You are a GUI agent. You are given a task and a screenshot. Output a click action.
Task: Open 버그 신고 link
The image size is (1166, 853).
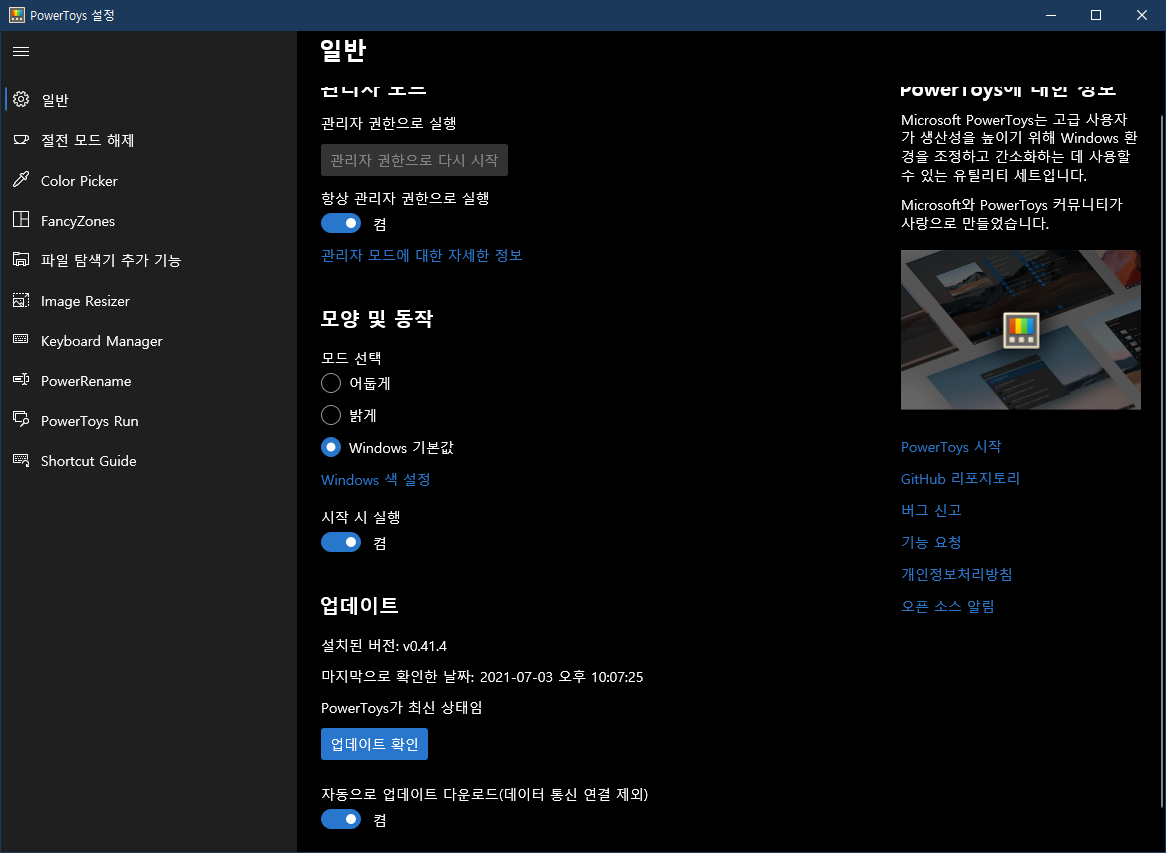tap(931, 510)
